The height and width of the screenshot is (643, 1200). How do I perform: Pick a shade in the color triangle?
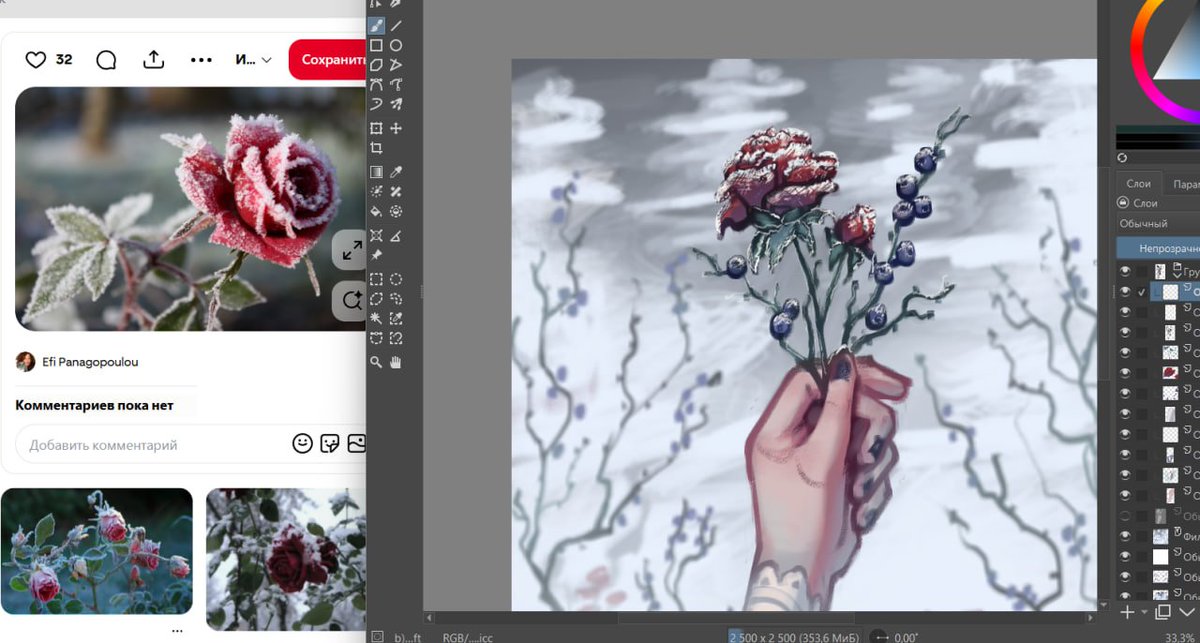tap(1180, 60)
